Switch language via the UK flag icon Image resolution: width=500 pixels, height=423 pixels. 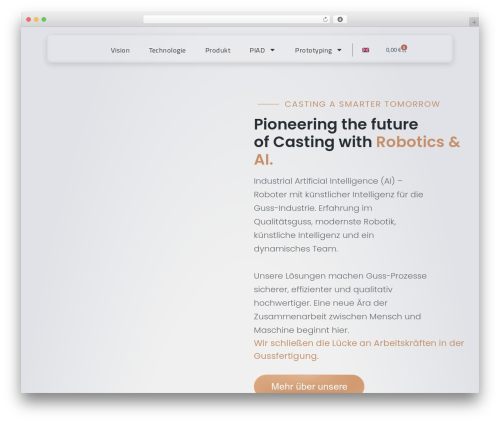click(365, 50)
